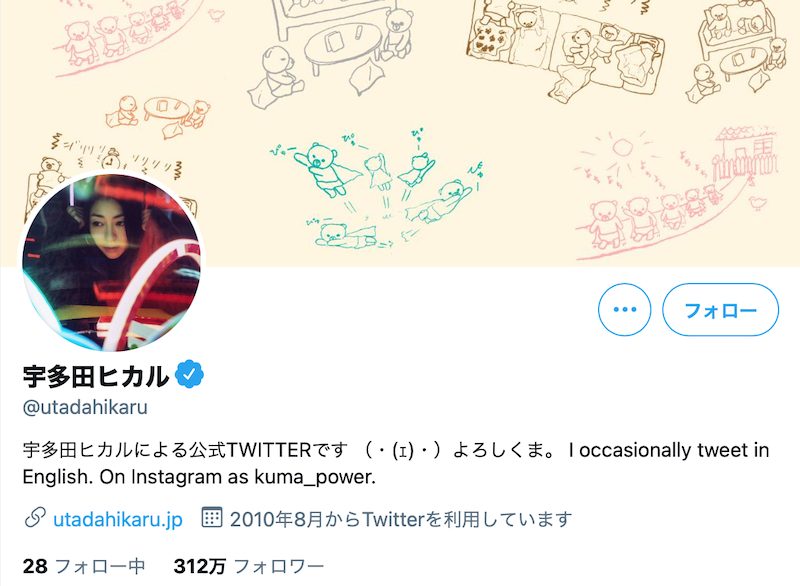Follow the account with フォロー button
Viewport: 800px width, 586px height.
pyautogui.click(x=720, y=310)
